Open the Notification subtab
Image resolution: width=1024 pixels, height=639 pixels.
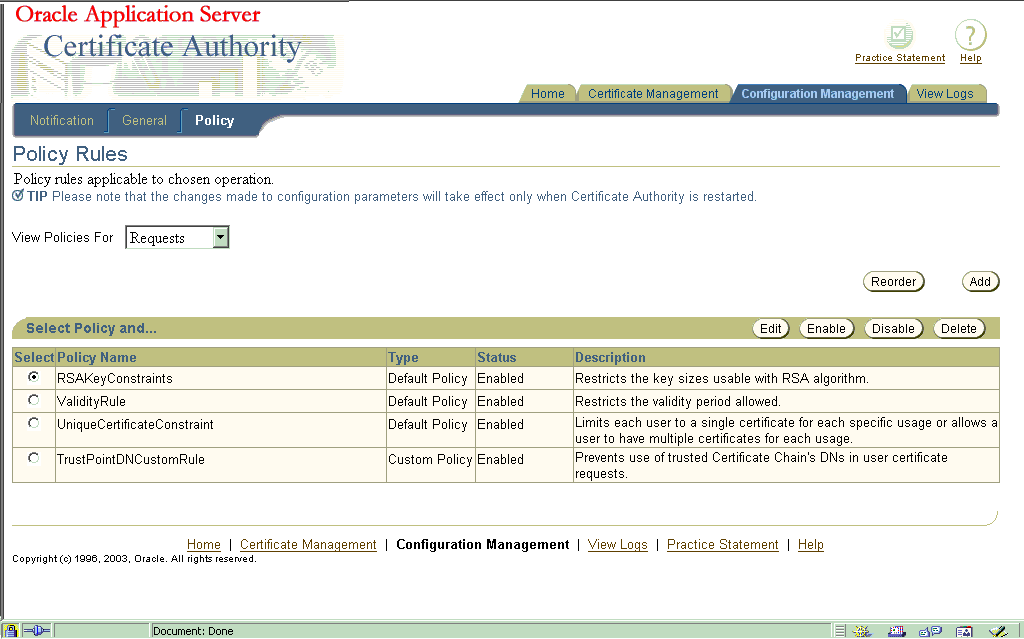tap(62, 120)
